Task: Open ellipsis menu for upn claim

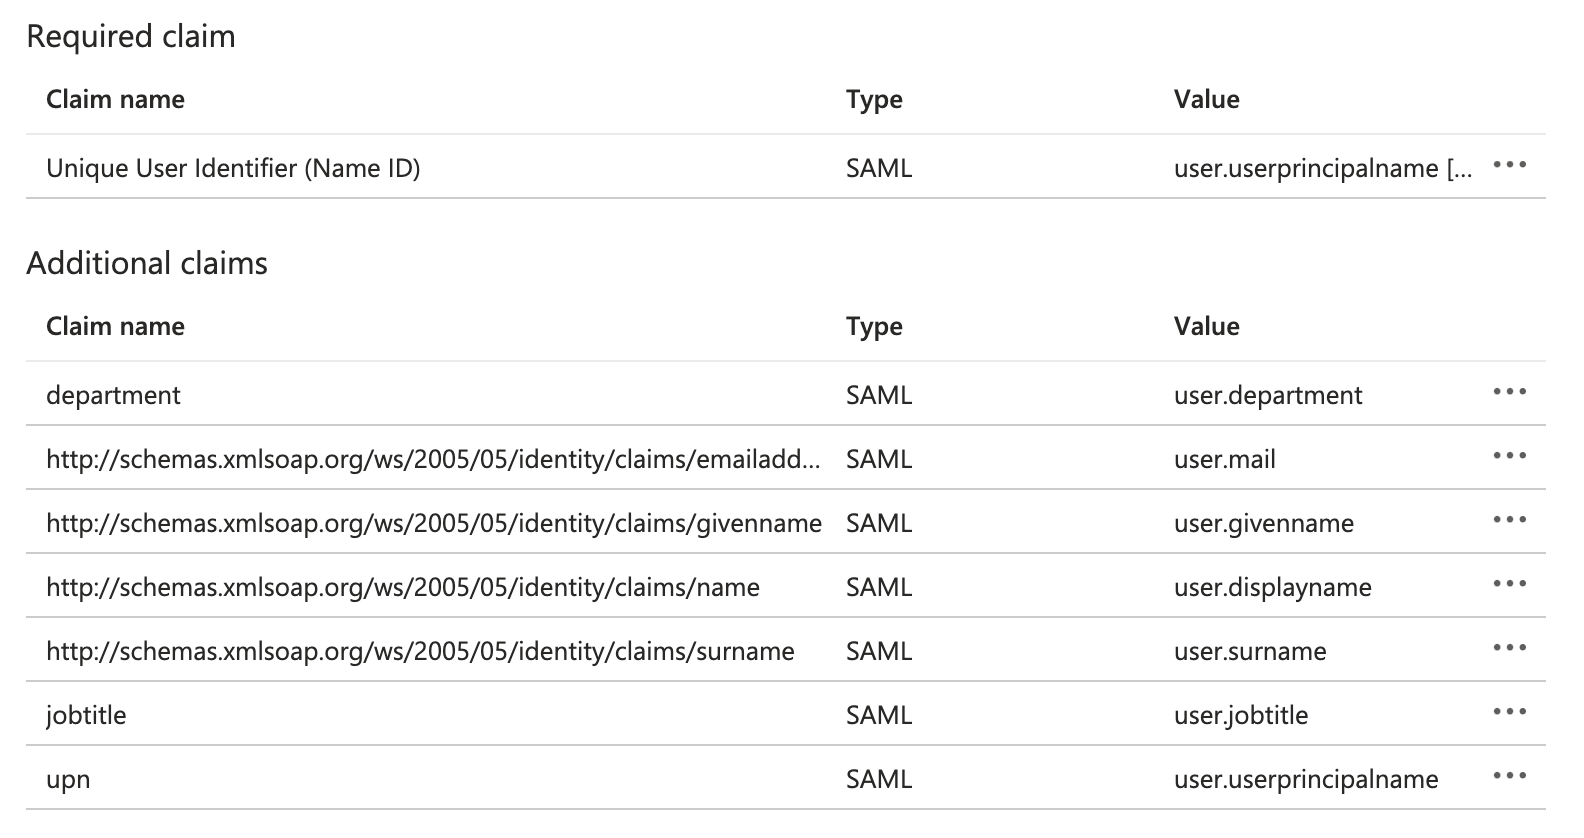Action: 1509,776
